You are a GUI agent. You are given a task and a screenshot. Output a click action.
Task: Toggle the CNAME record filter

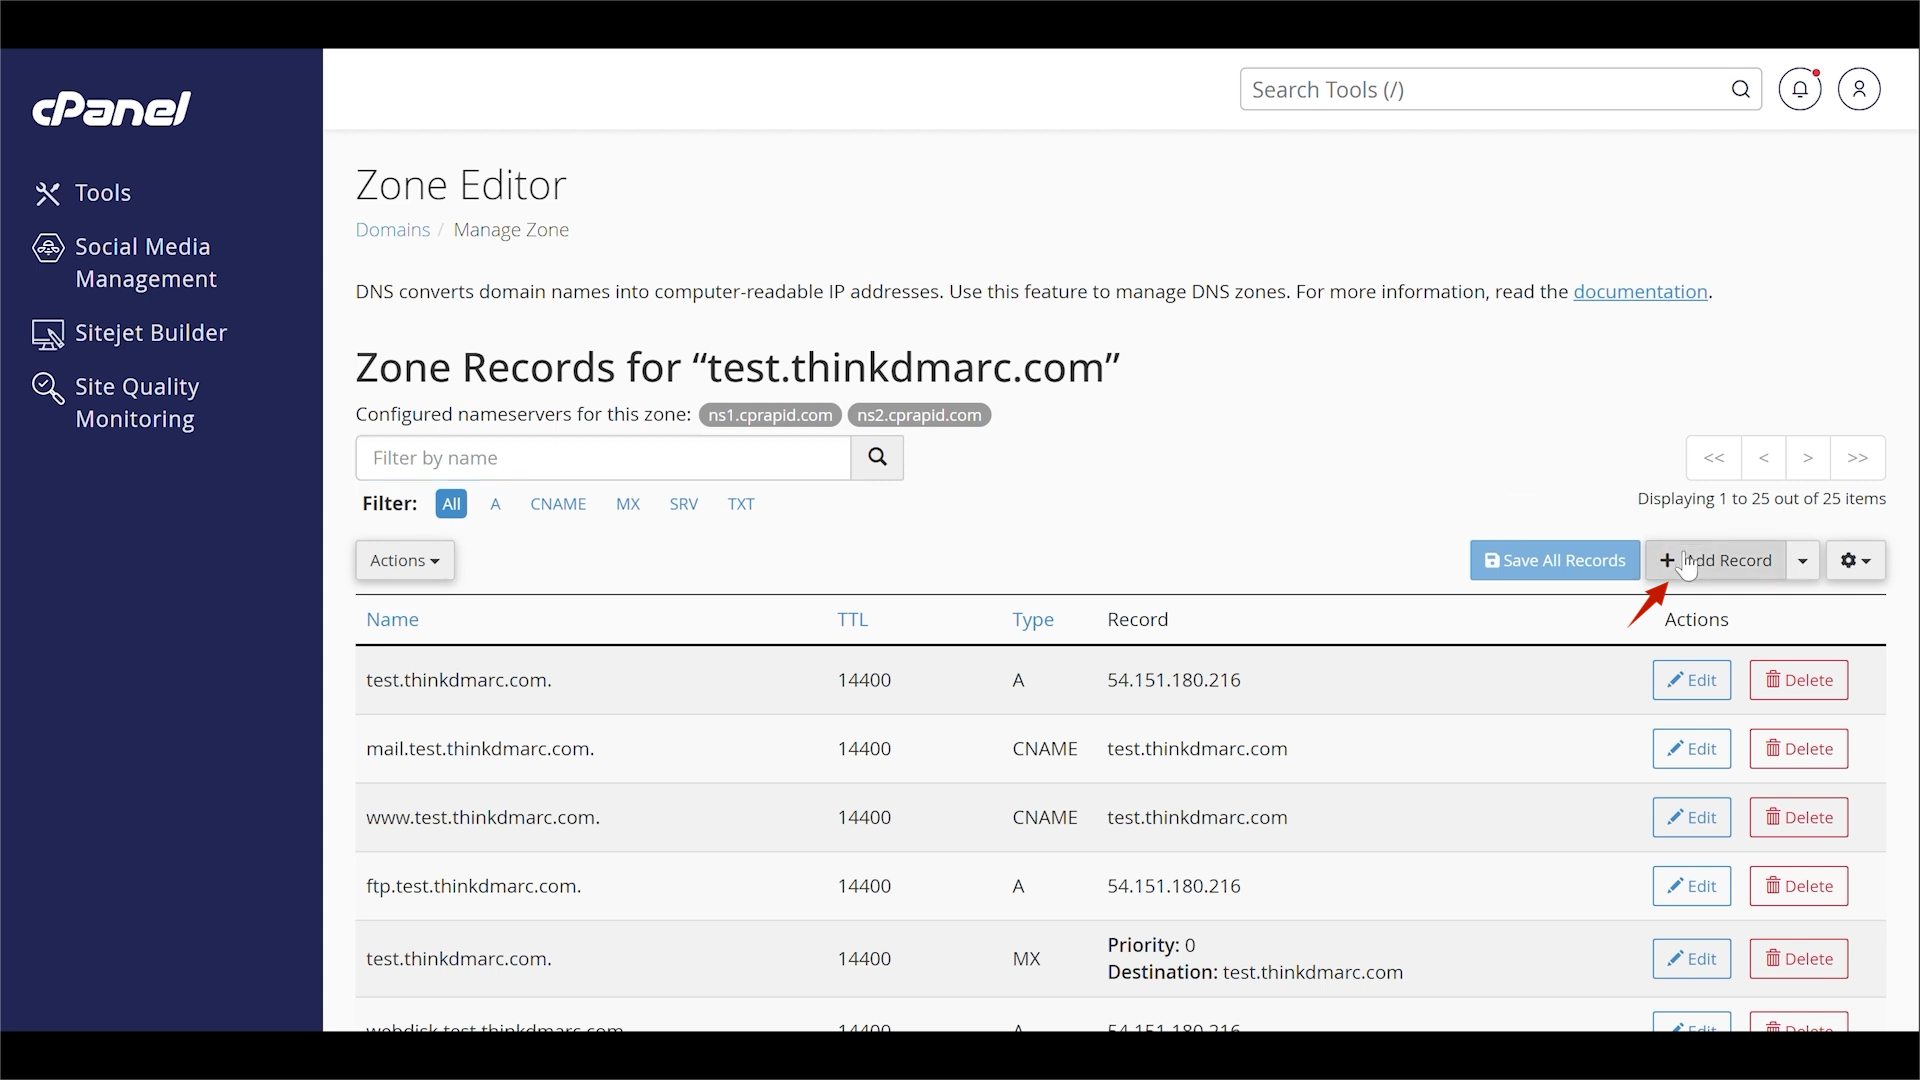point(558,504)
